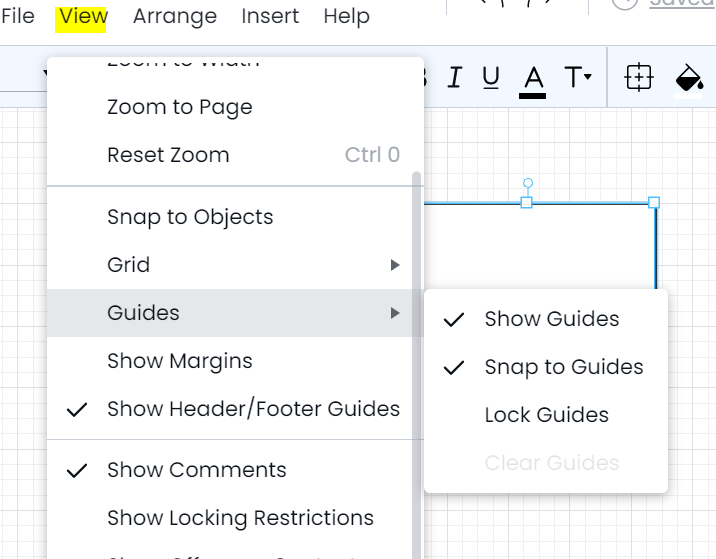Screen dimensions: 716x559
Task: Toggle italic text formatting
Action: pos(454,77)
